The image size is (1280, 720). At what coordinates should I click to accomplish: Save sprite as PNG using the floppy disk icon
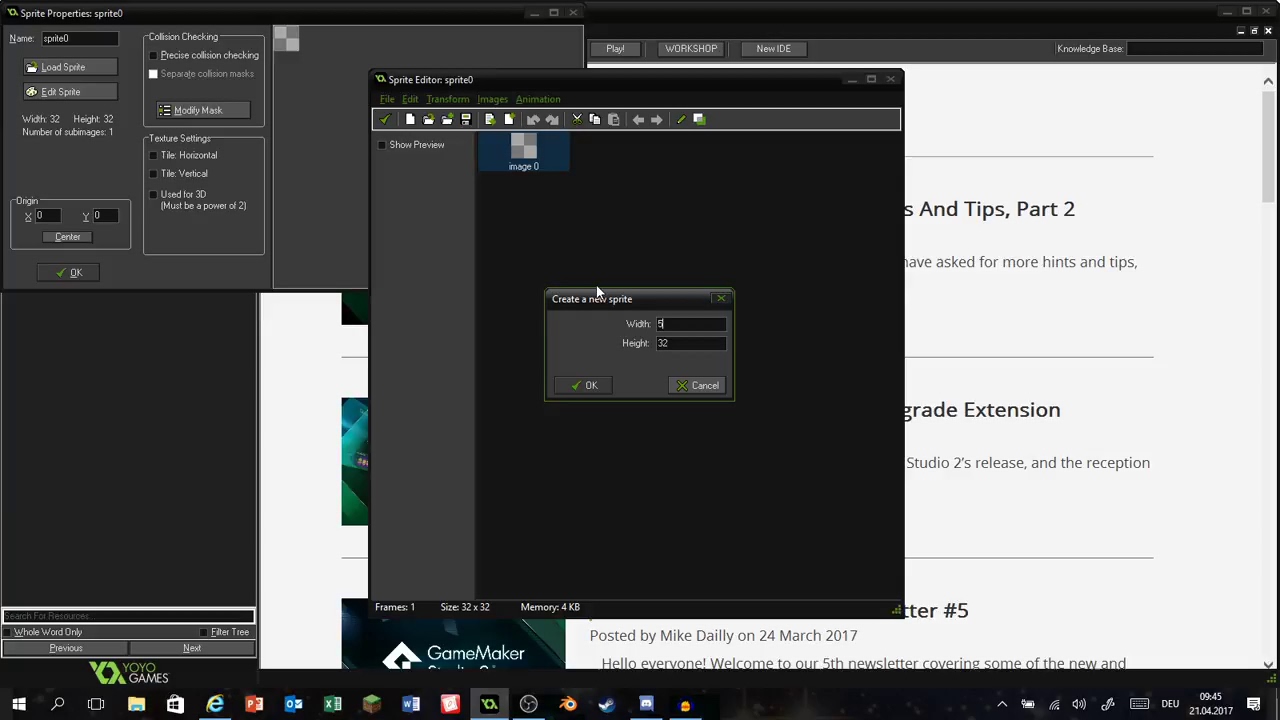pos(466,120)
